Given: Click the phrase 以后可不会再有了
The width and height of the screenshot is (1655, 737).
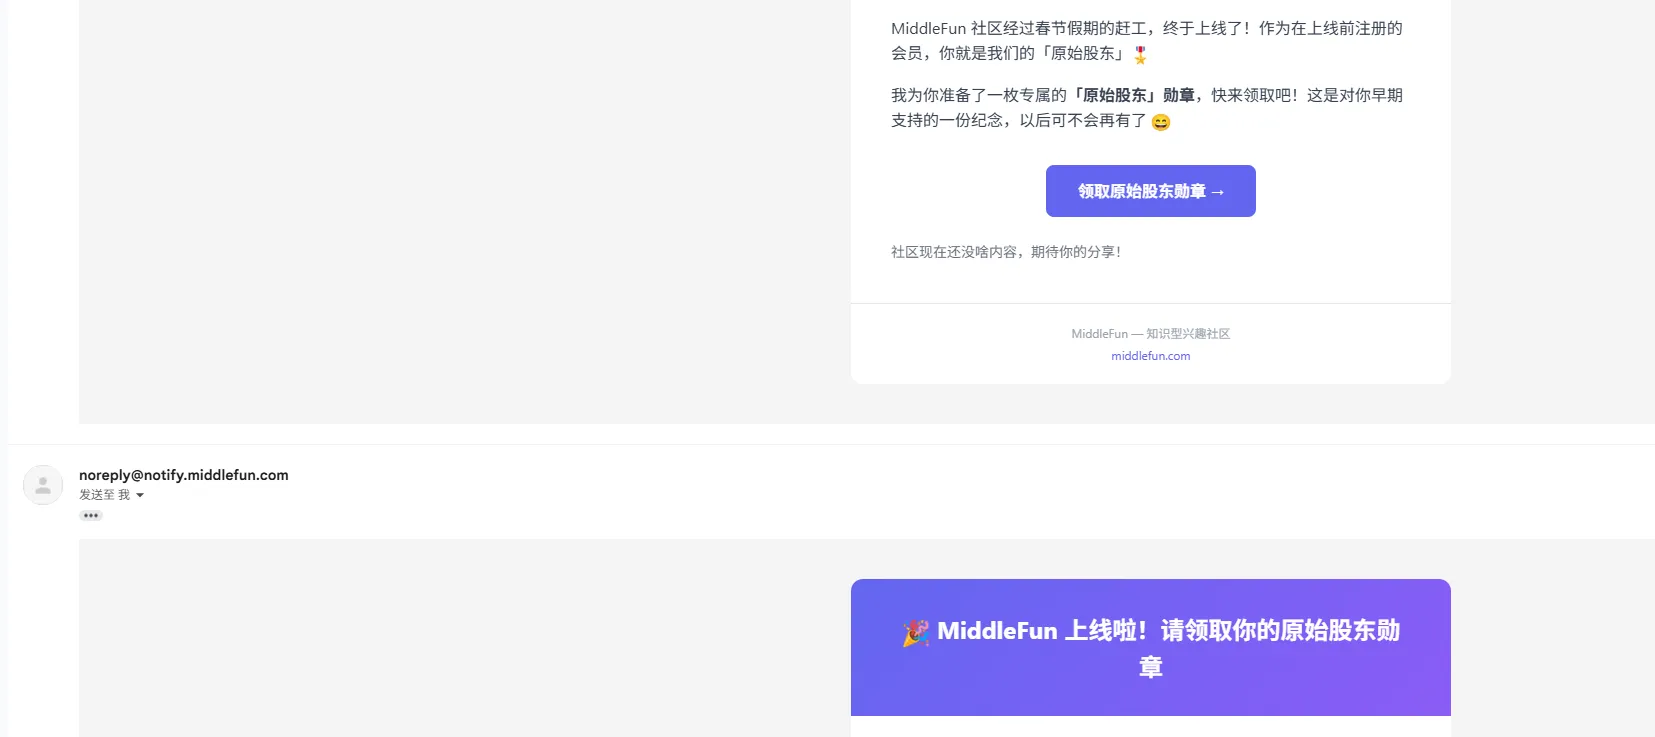Looking at the screenshot, I should 1082,120.
